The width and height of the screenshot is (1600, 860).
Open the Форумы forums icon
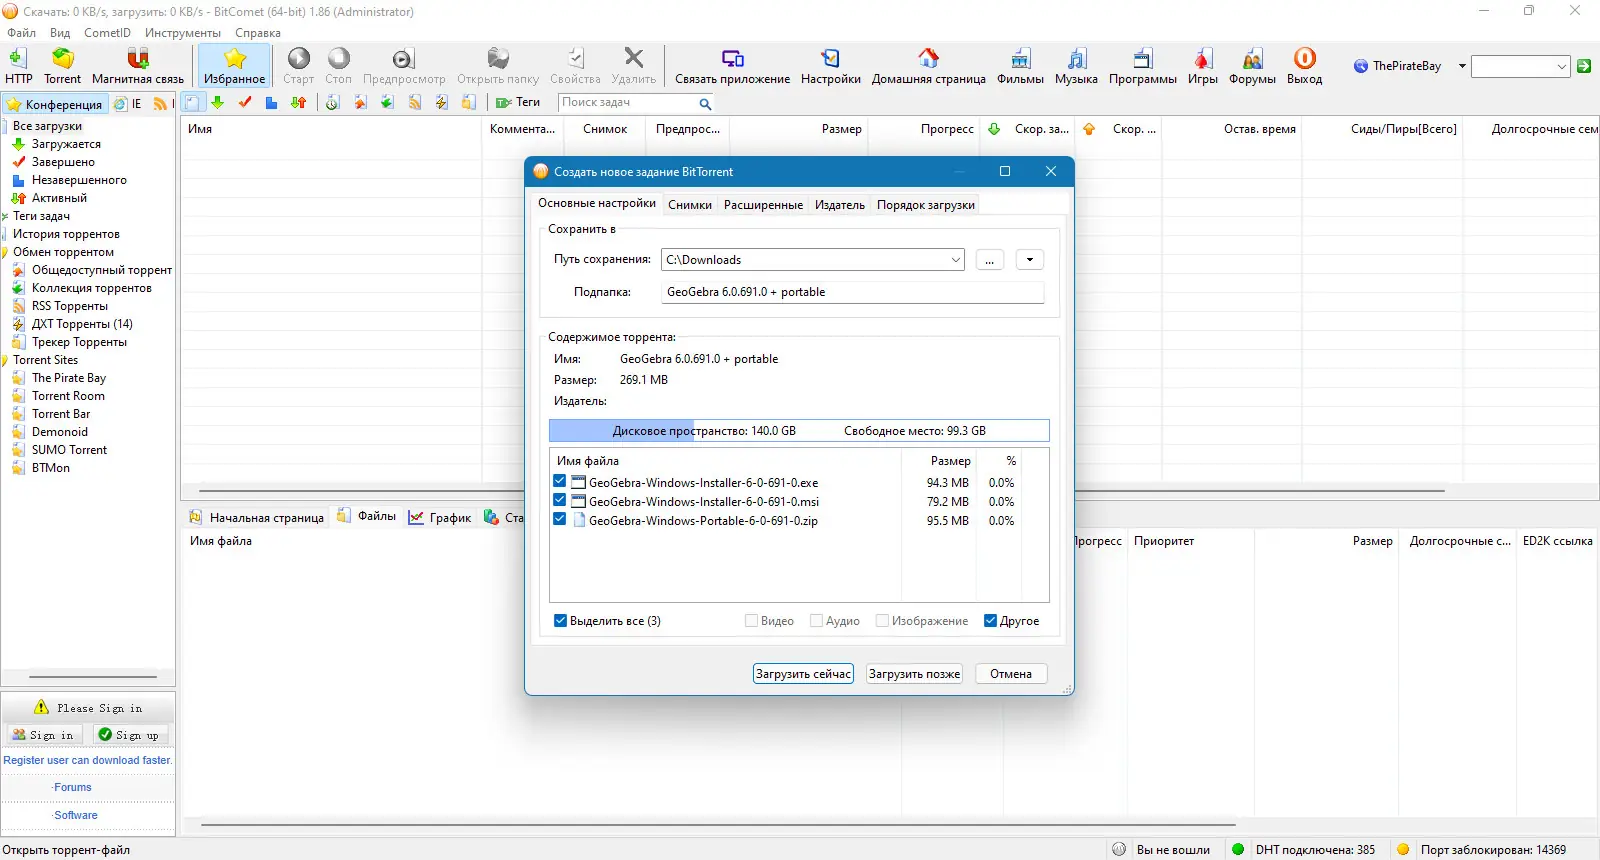1252,66
